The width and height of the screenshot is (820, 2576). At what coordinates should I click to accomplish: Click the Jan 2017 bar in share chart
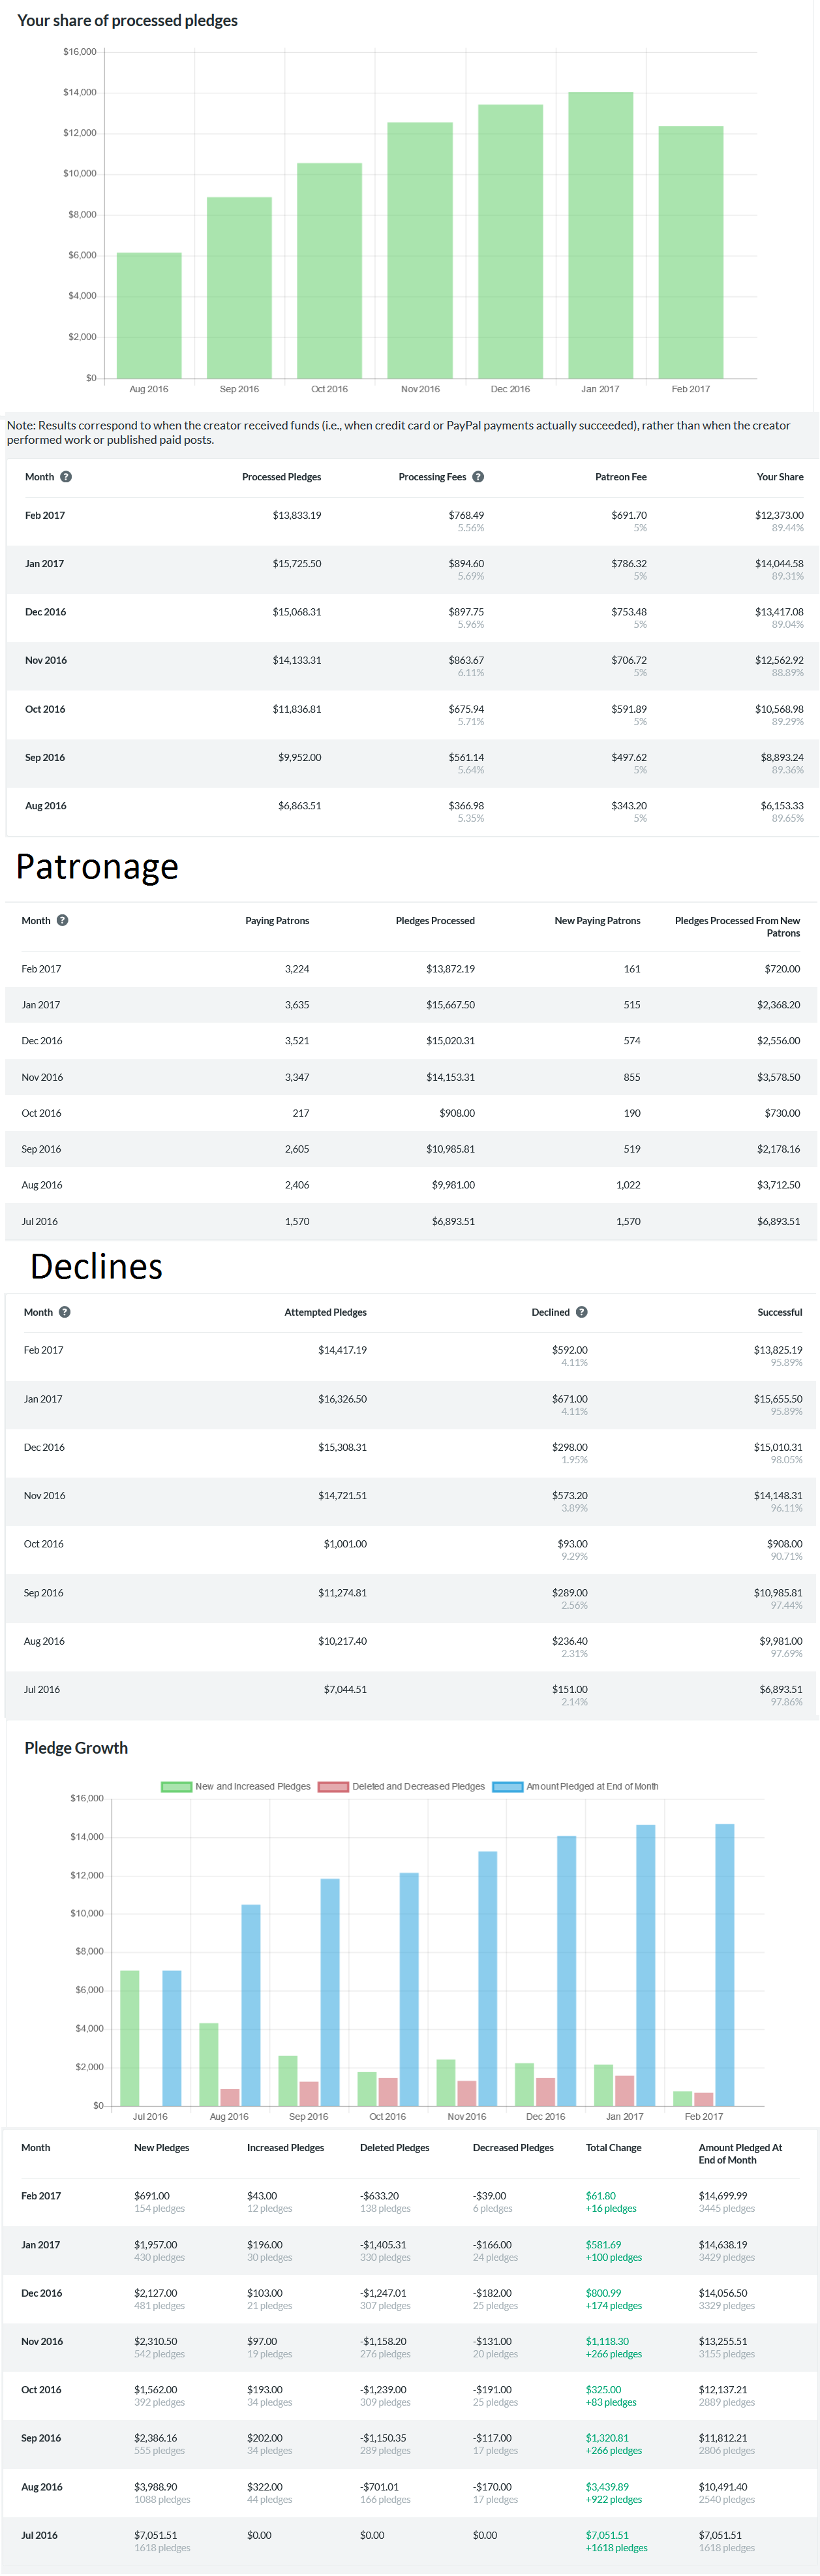pyautogui.click(x=600, y=235)
